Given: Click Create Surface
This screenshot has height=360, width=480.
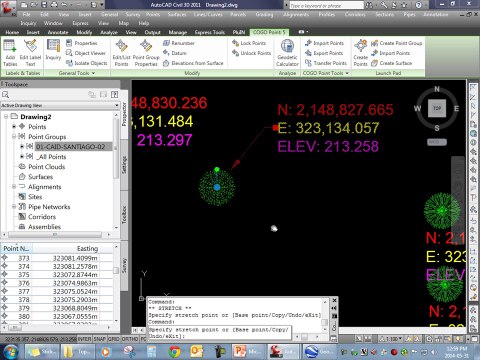Looking at the screenshot, I should click(x=392, y=63).
